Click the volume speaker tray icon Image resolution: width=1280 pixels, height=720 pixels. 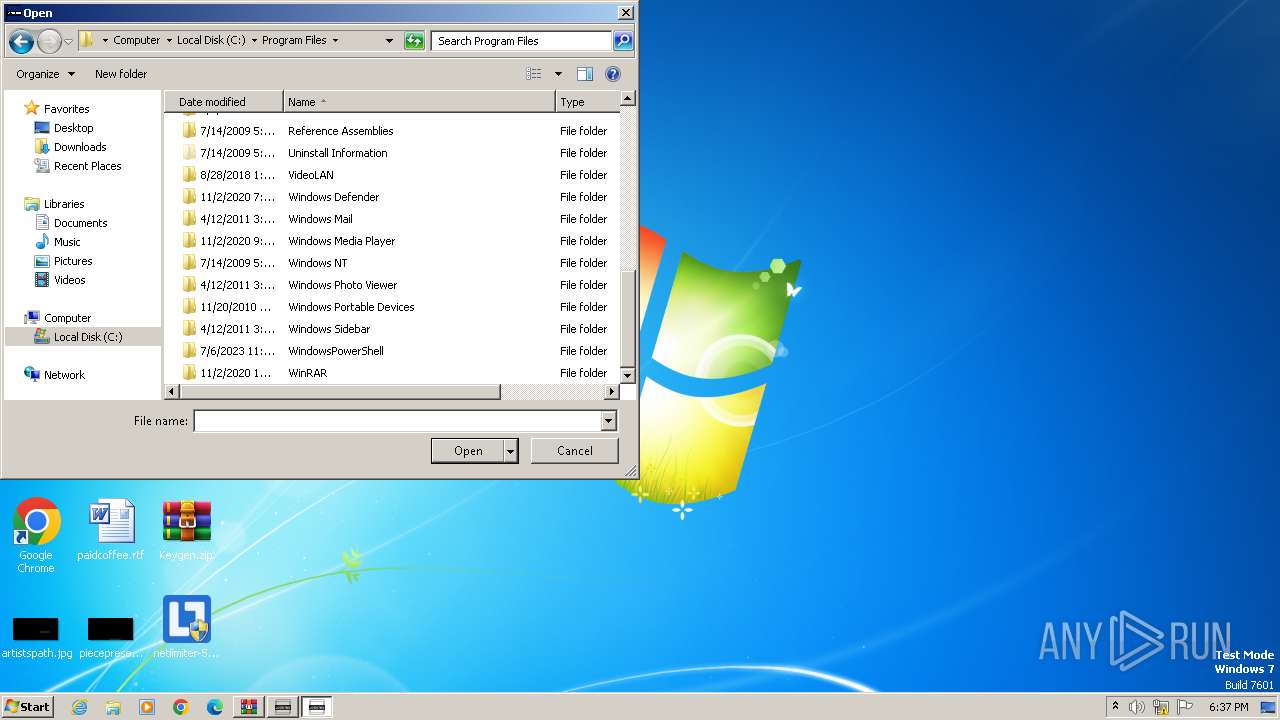[x=1137, y=707]
